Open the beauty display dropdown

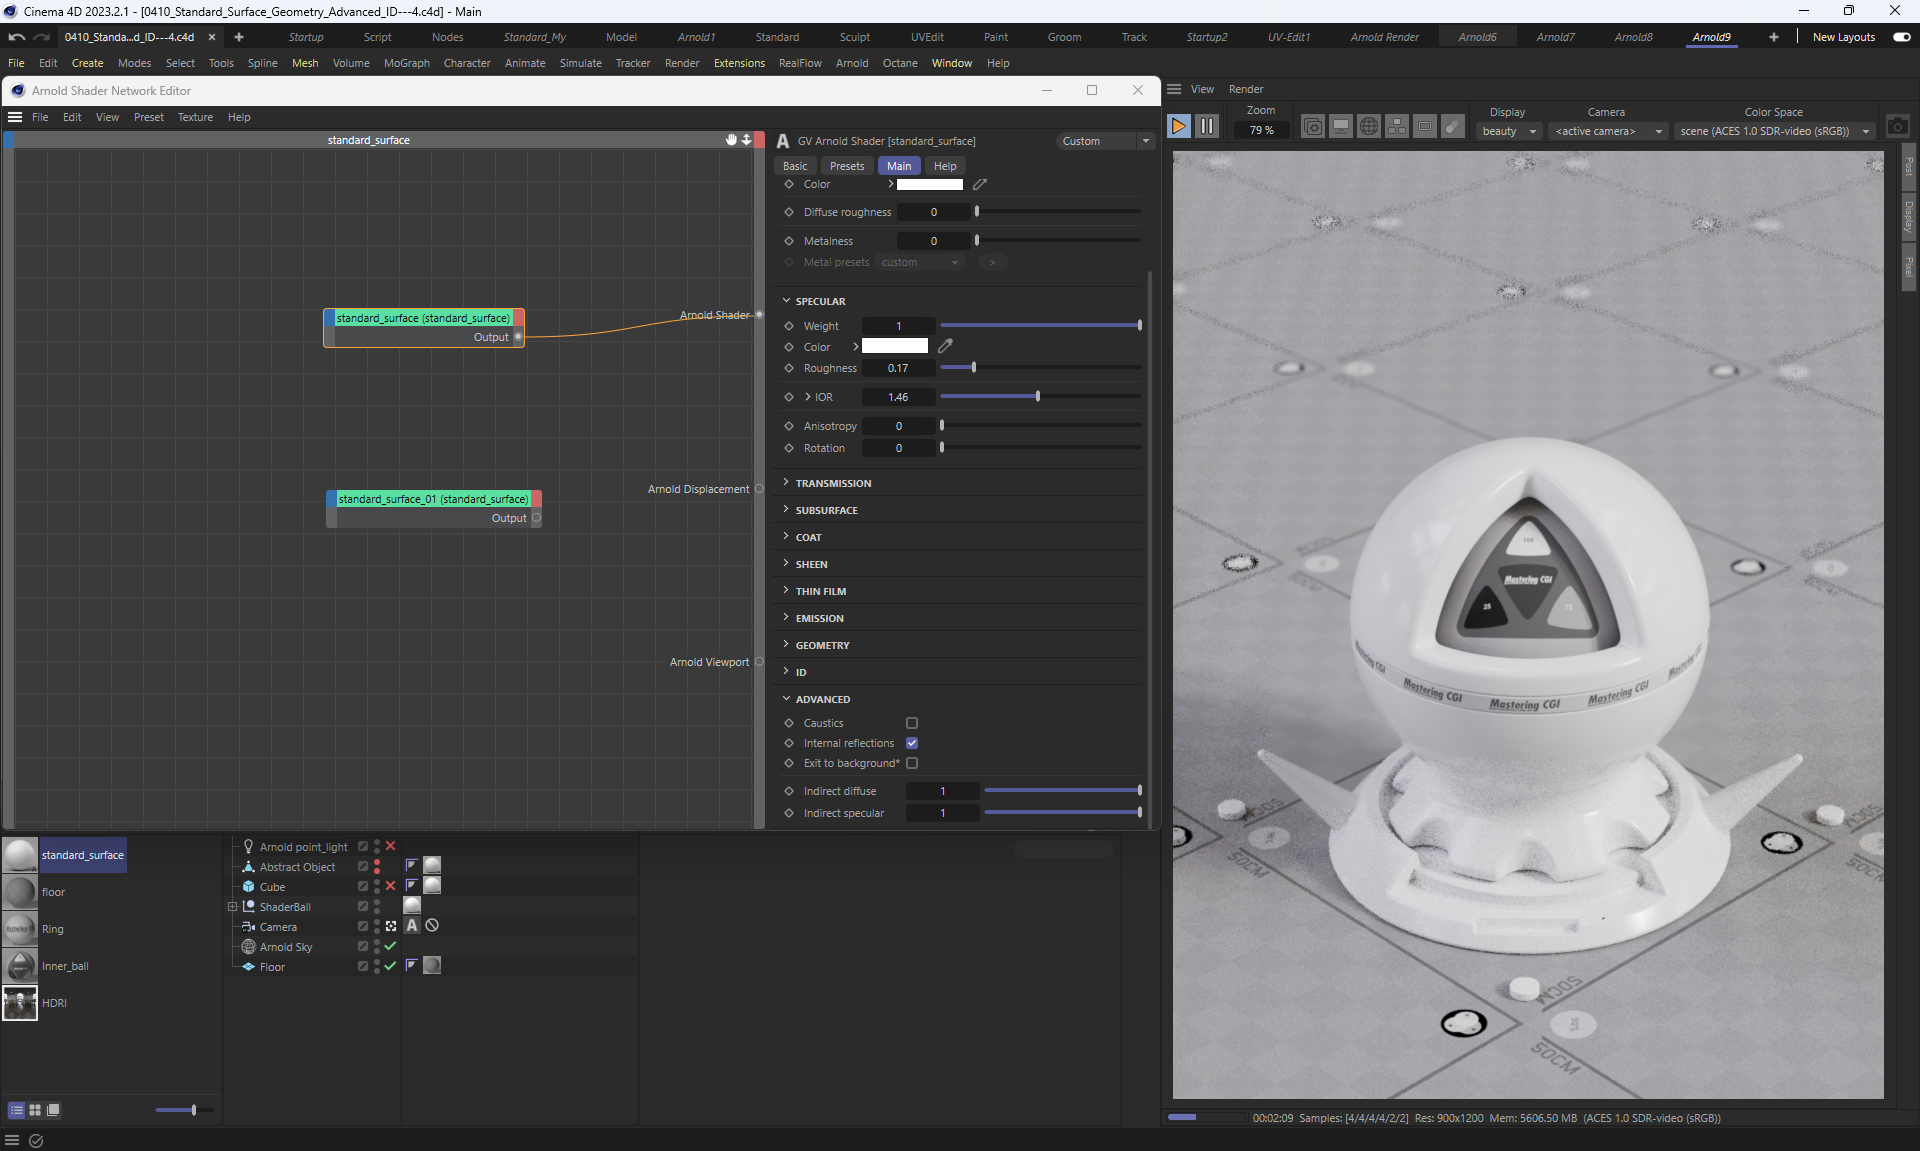(x=1509, y=131)
